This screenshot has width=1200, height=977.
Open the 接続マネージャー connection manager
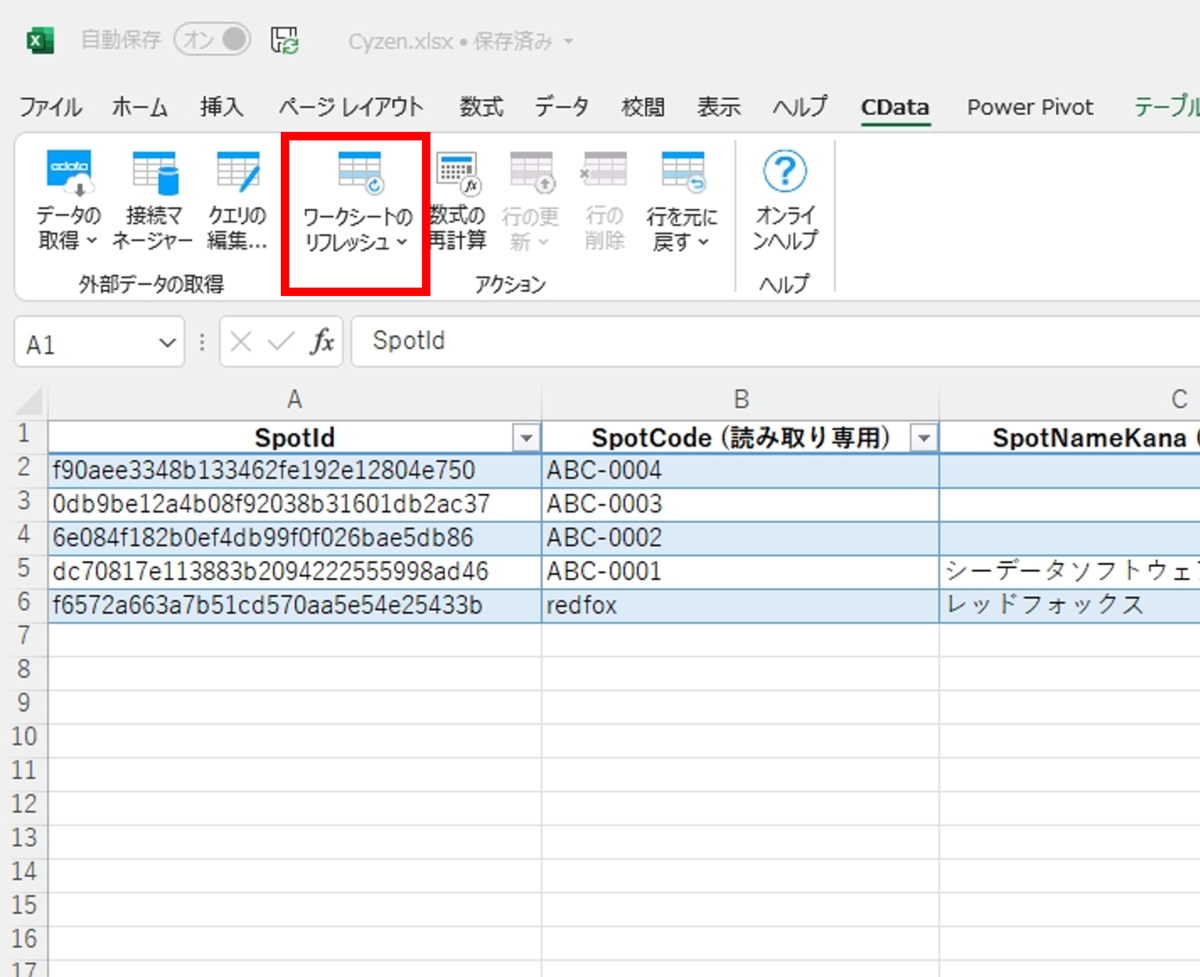(x=152, y=200)
